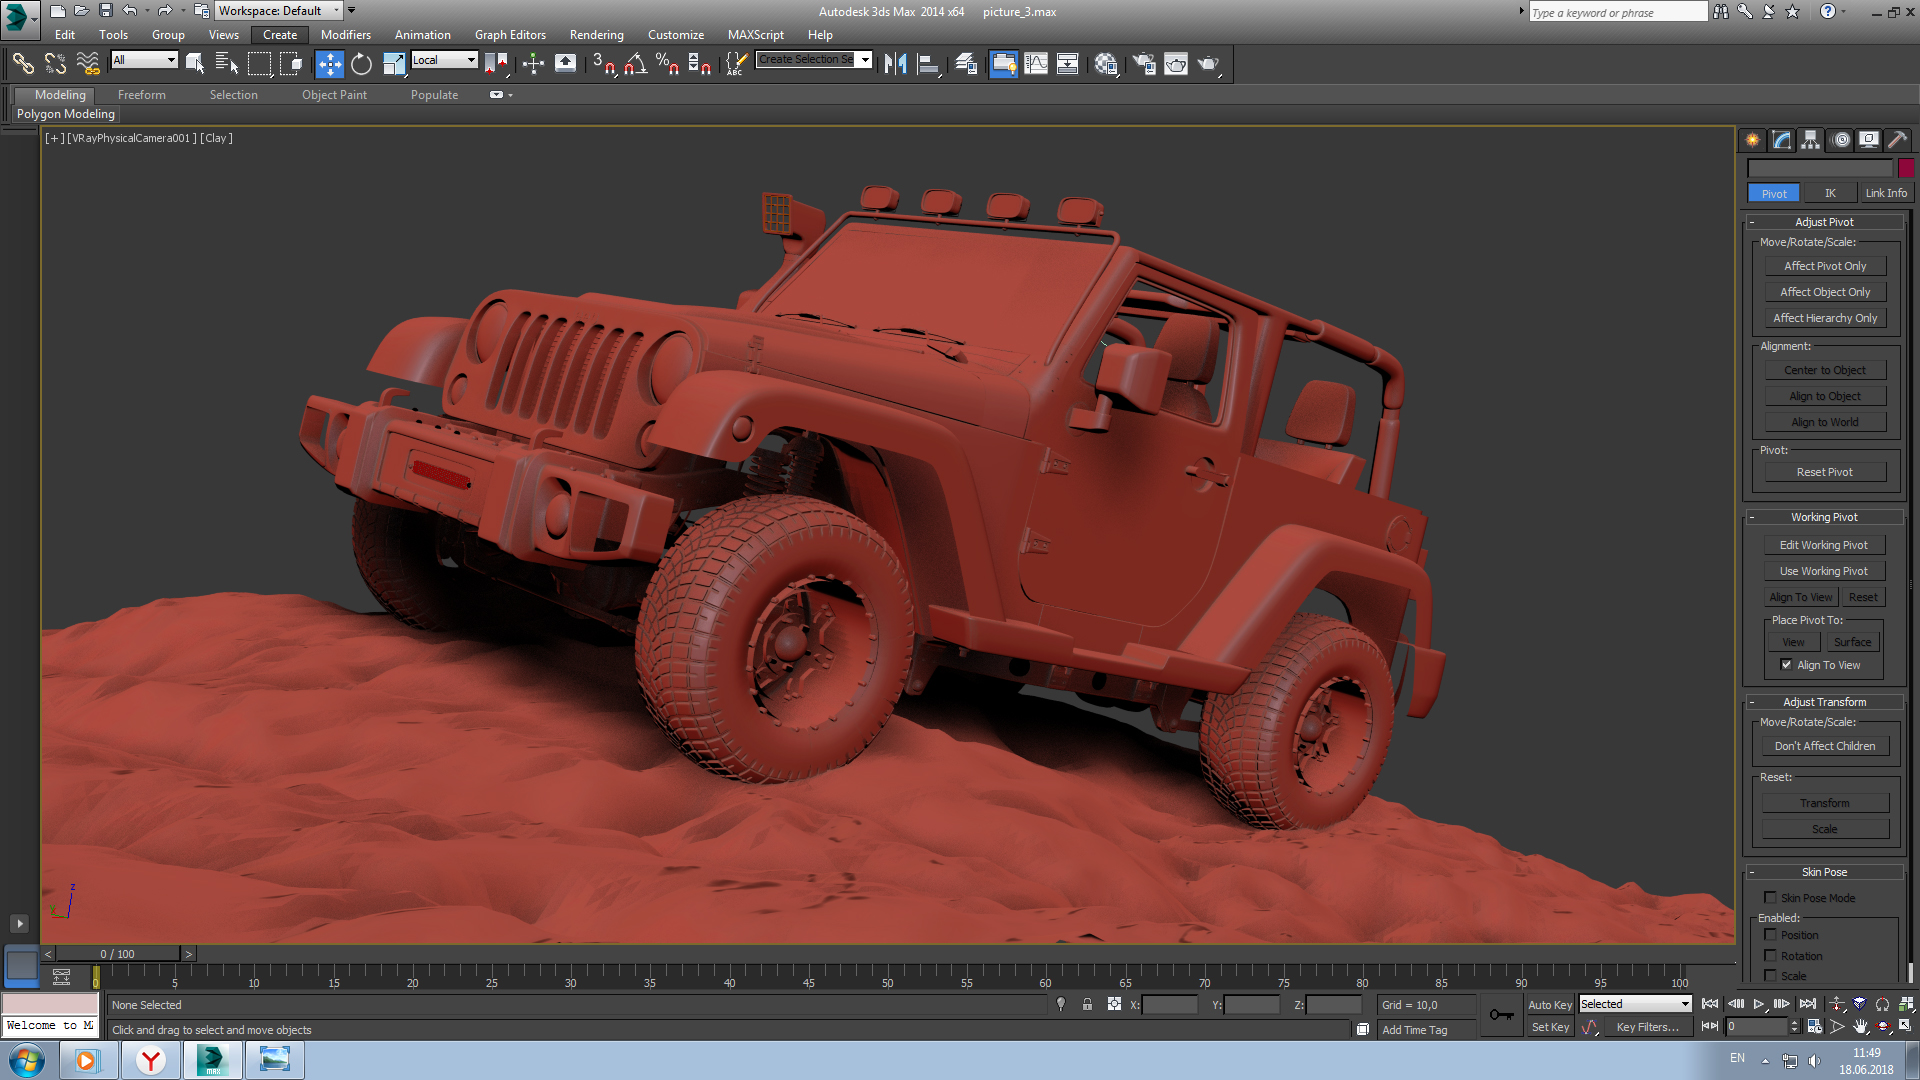Click the Edit Named Selection Sets icon

tap(736, 64)
